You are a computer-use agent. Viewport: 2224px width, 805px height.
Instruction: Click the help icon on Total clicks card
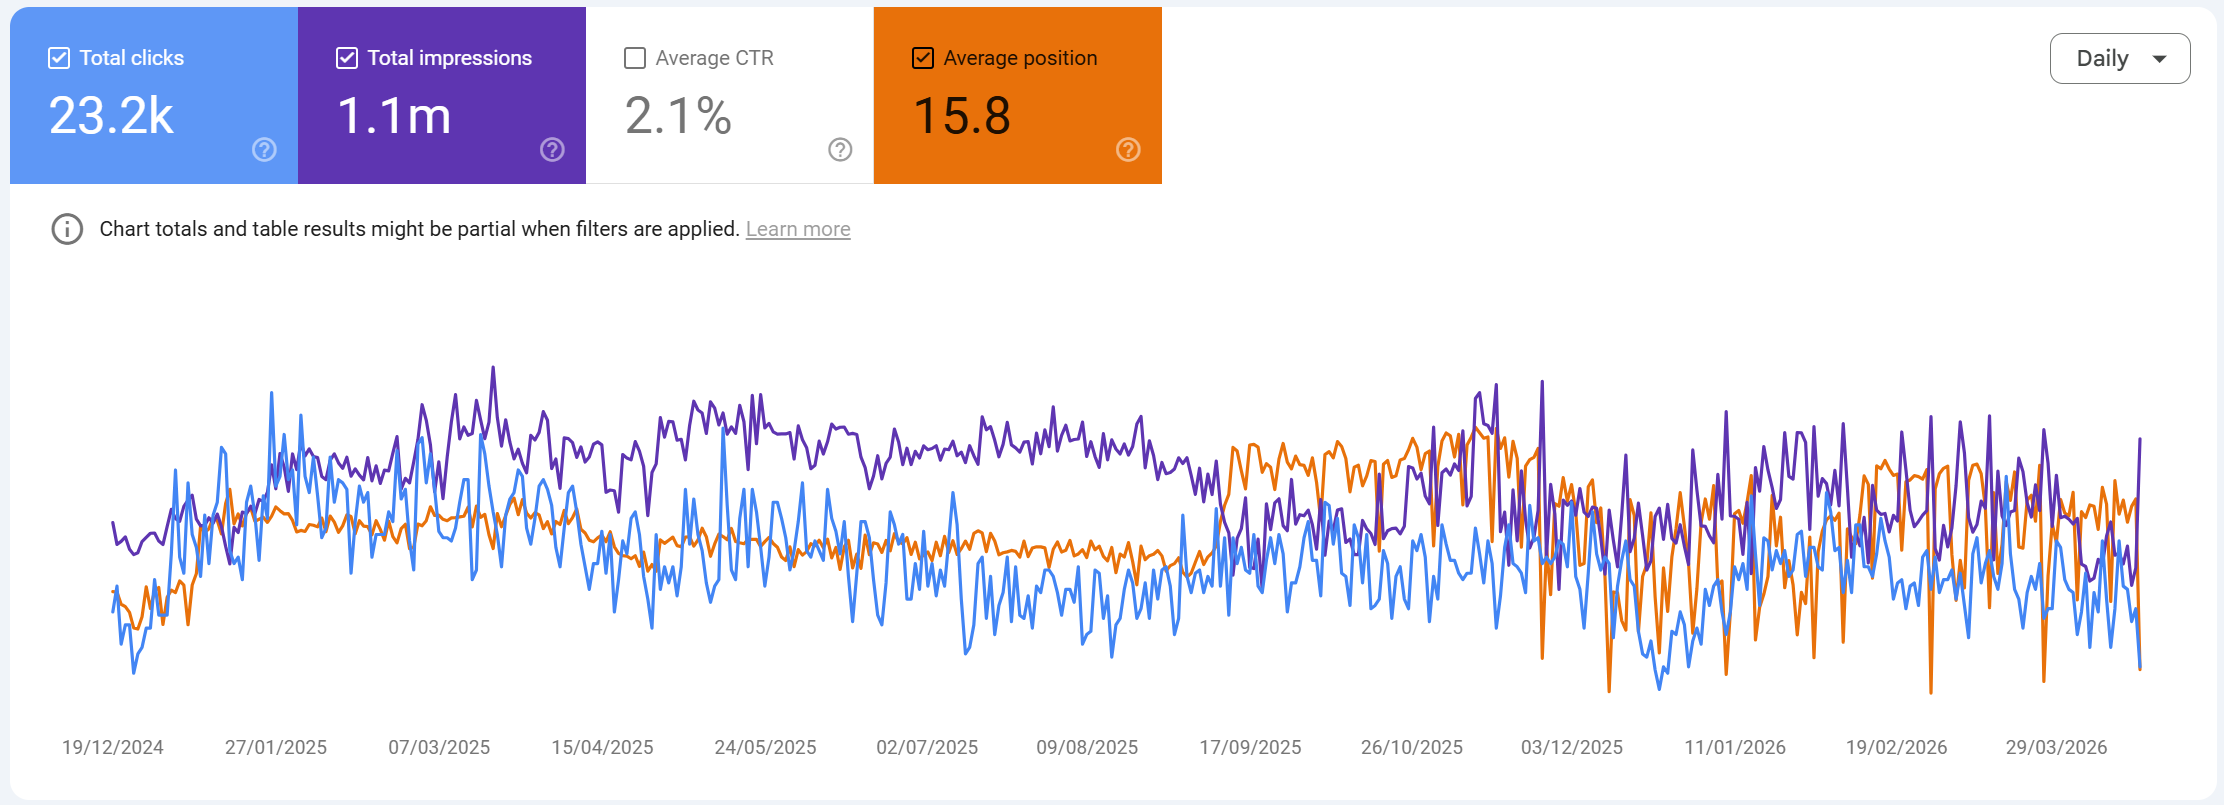(x=264, y=150)
